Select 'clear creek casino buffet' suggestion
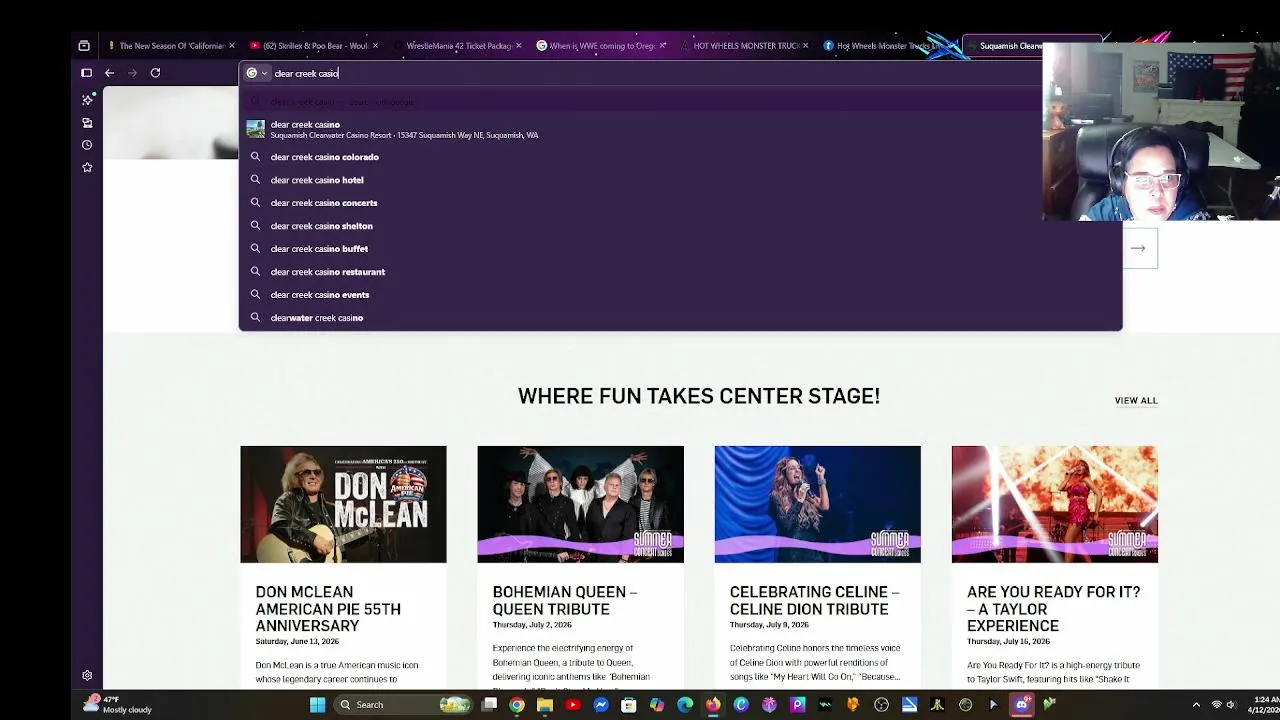Viewport: 1280px width, 720px height. point(680,249)
